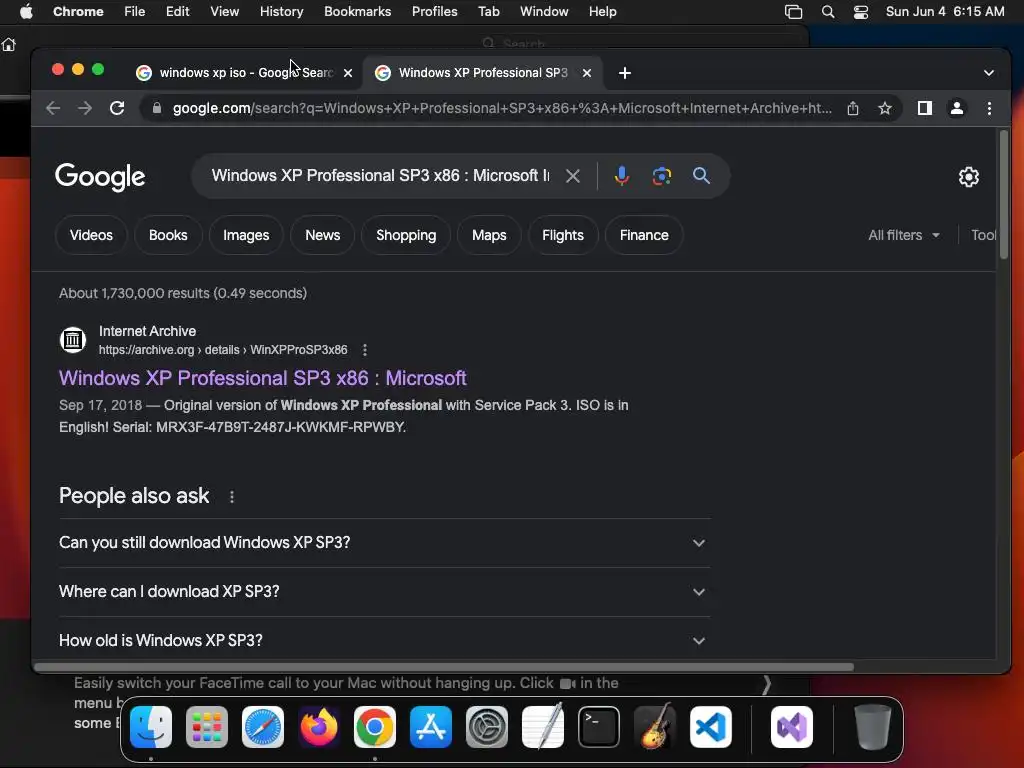Open Google quick settings gear
This screenshot has width=1024, height=768.
coord(968,177)
